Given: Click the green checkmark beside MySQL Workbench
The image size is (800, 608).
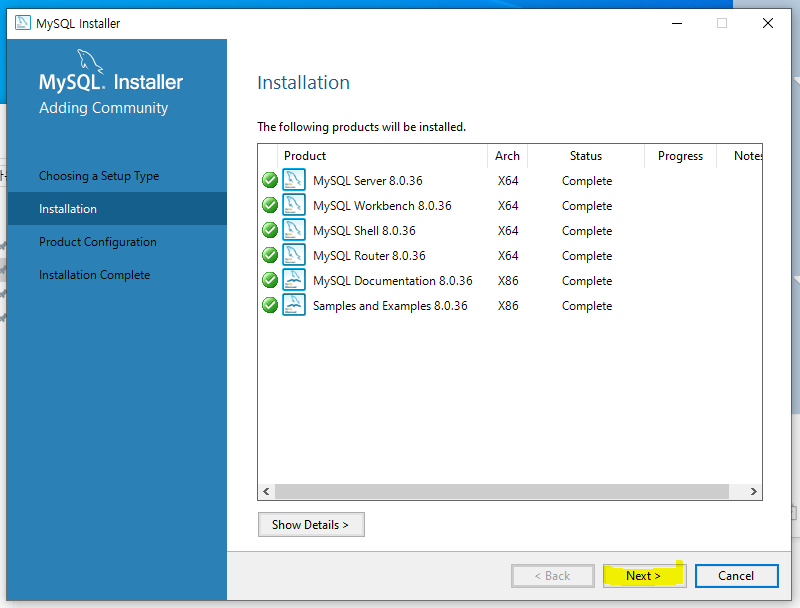Looking at the screenshot, I should [269, 205].
